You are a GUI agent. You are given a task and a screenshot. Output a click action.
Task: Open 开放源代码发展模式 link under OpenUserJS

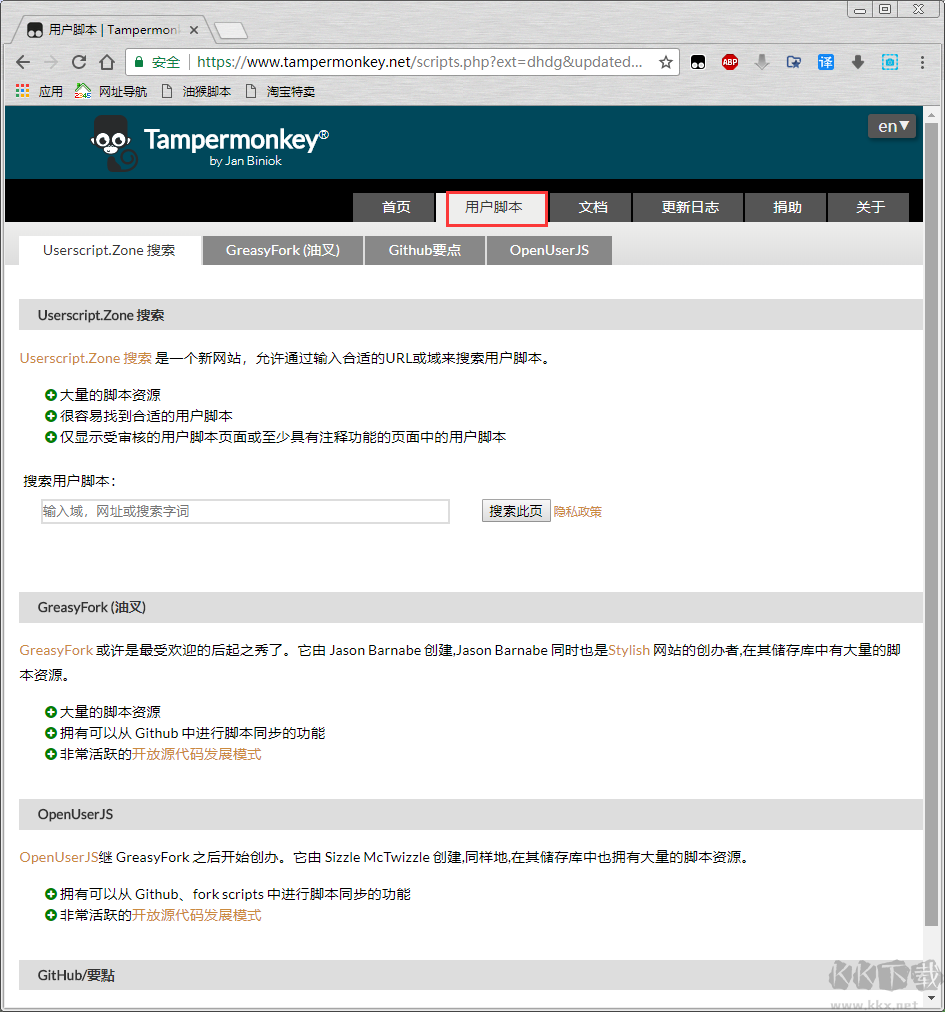(197, 915)
